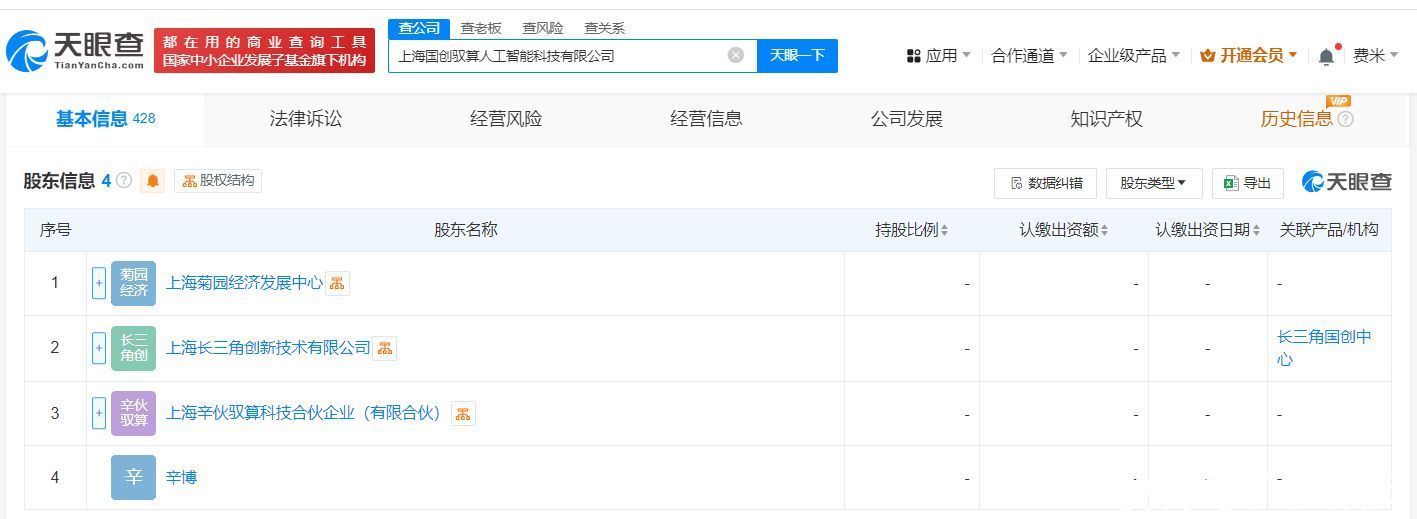Sort by 持股比例 column

(x=911, y=230)
